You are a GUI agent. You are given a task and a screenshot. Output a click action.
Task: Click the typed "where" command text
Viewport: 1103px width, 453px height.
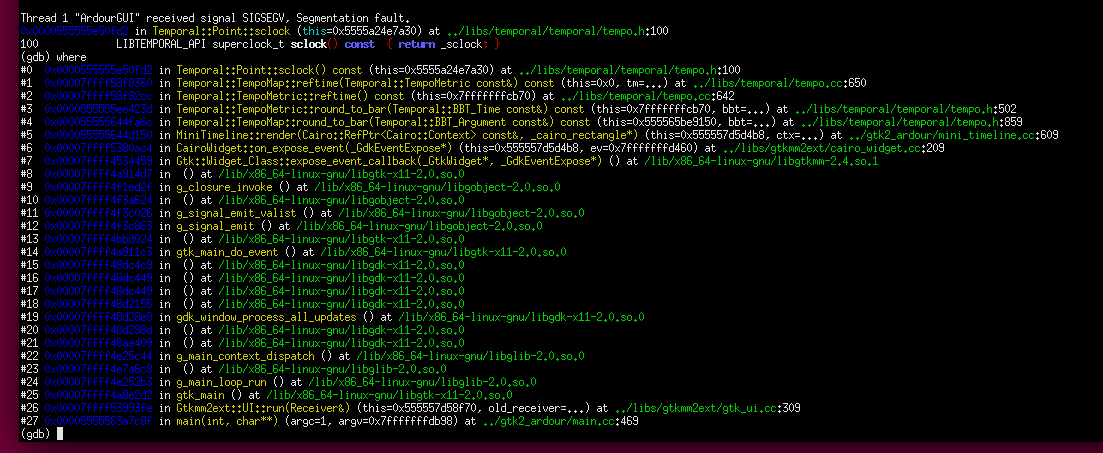point(59,57)
